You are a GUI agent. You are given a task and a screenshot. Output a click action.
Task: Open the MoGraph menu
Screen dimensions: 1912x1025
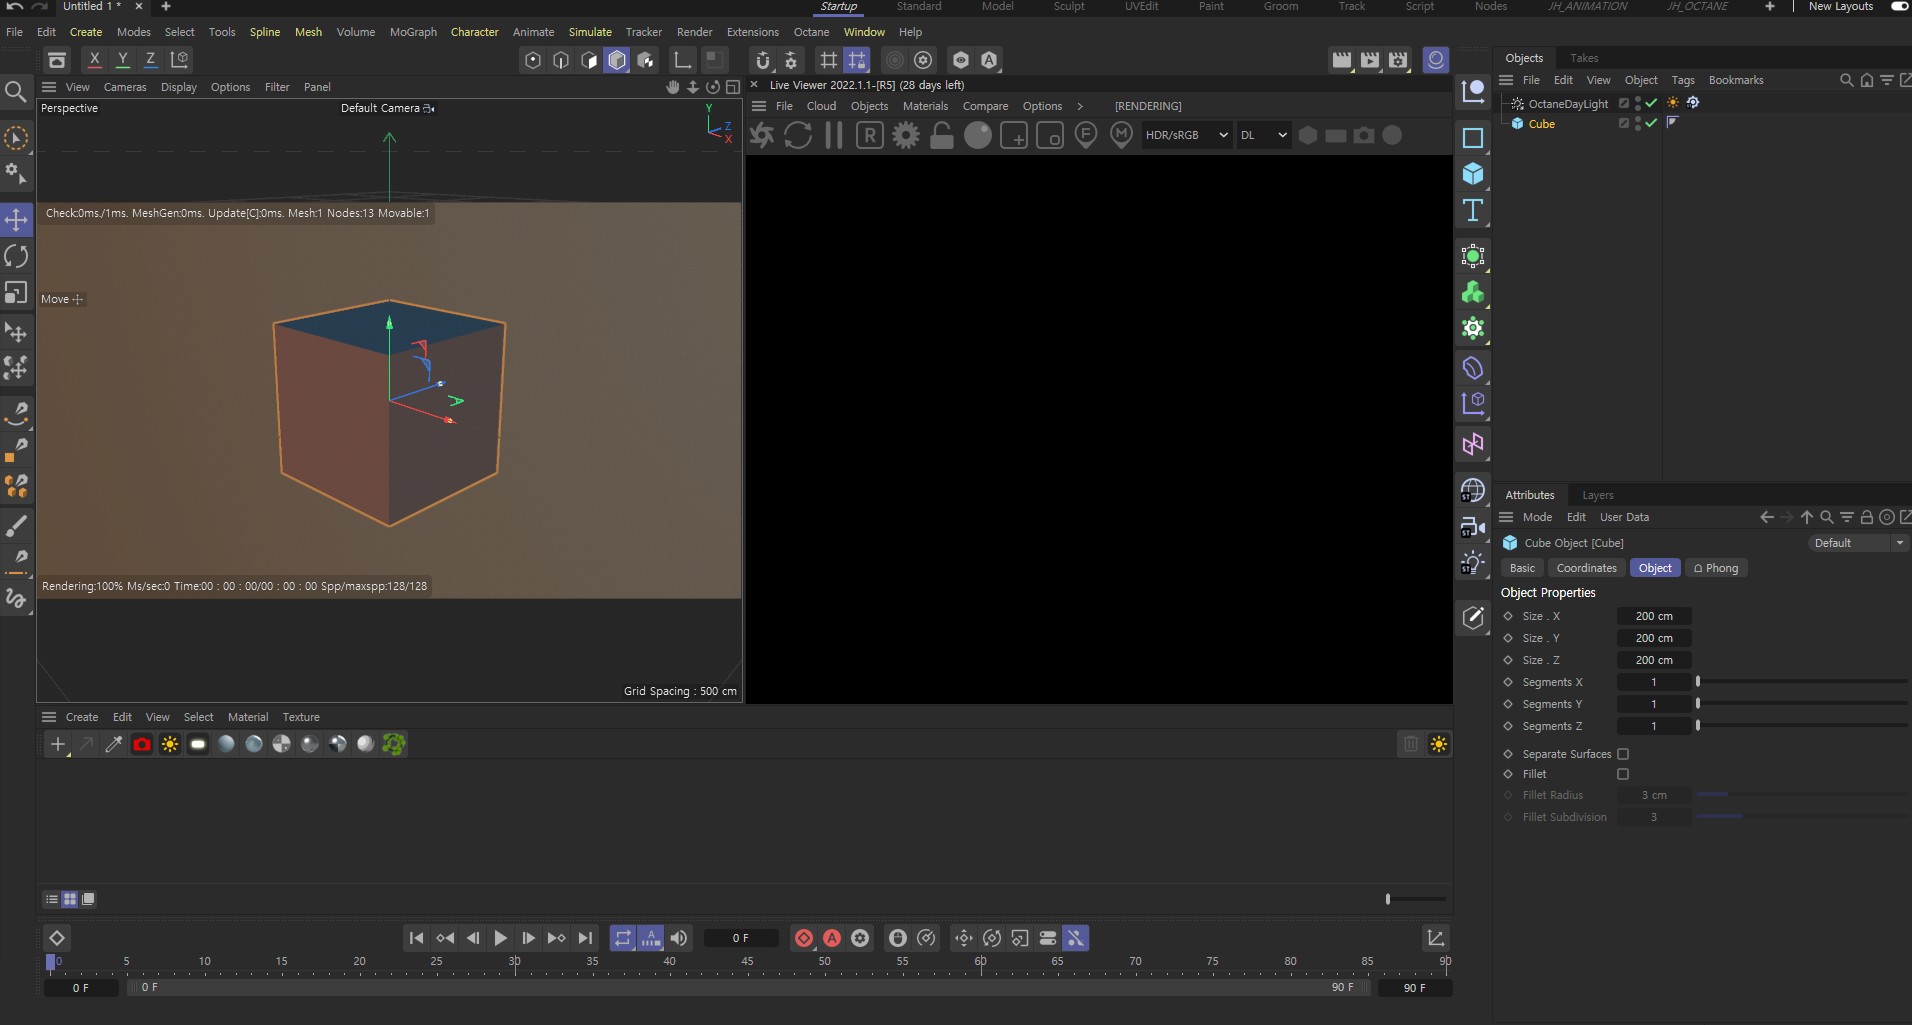pyautogui.click(x=413, y=32)
